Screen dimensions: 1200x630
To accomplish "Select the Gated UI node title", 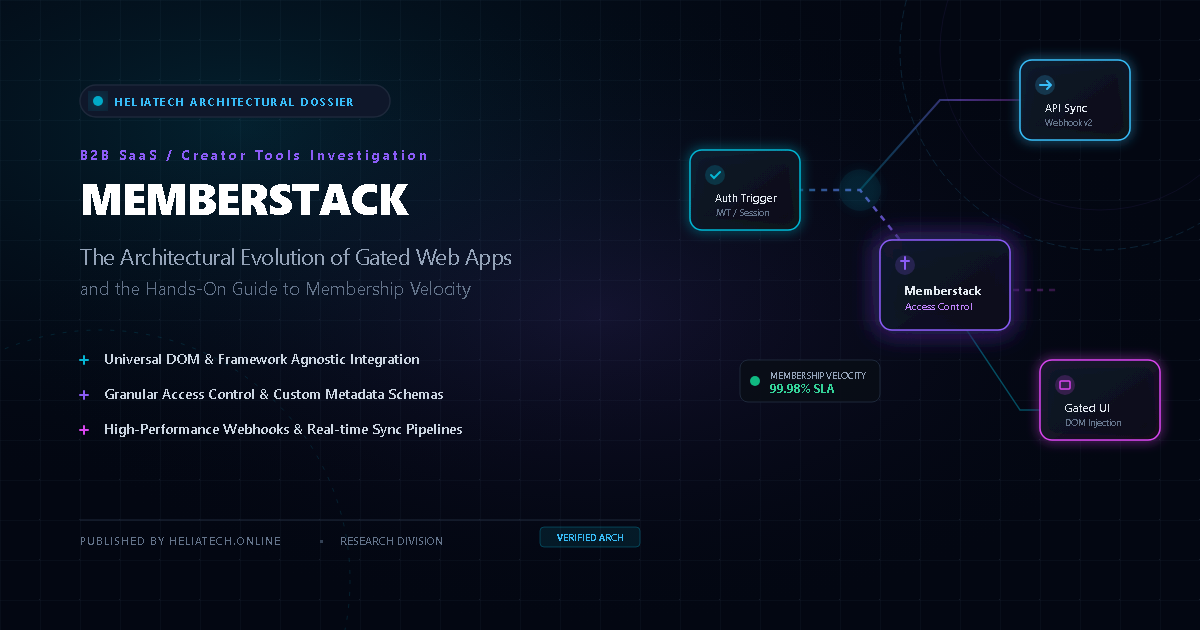I will (1087, 408).
